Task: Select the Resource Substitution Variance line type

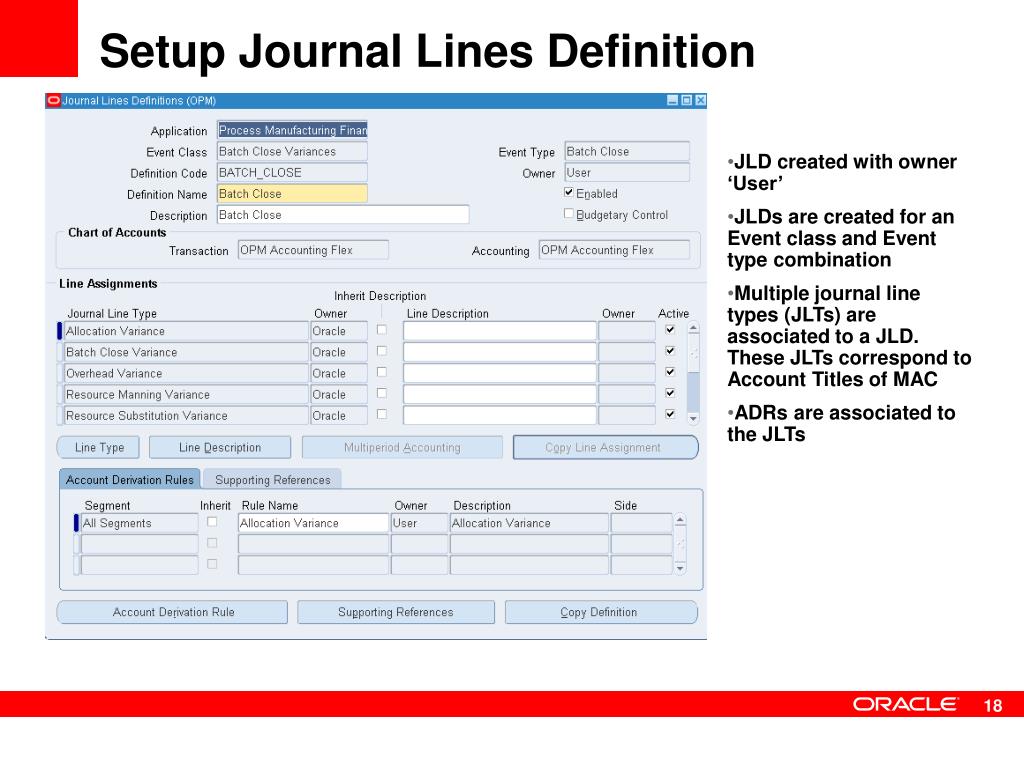Action: pyautogui.click(x=186, y=415)
